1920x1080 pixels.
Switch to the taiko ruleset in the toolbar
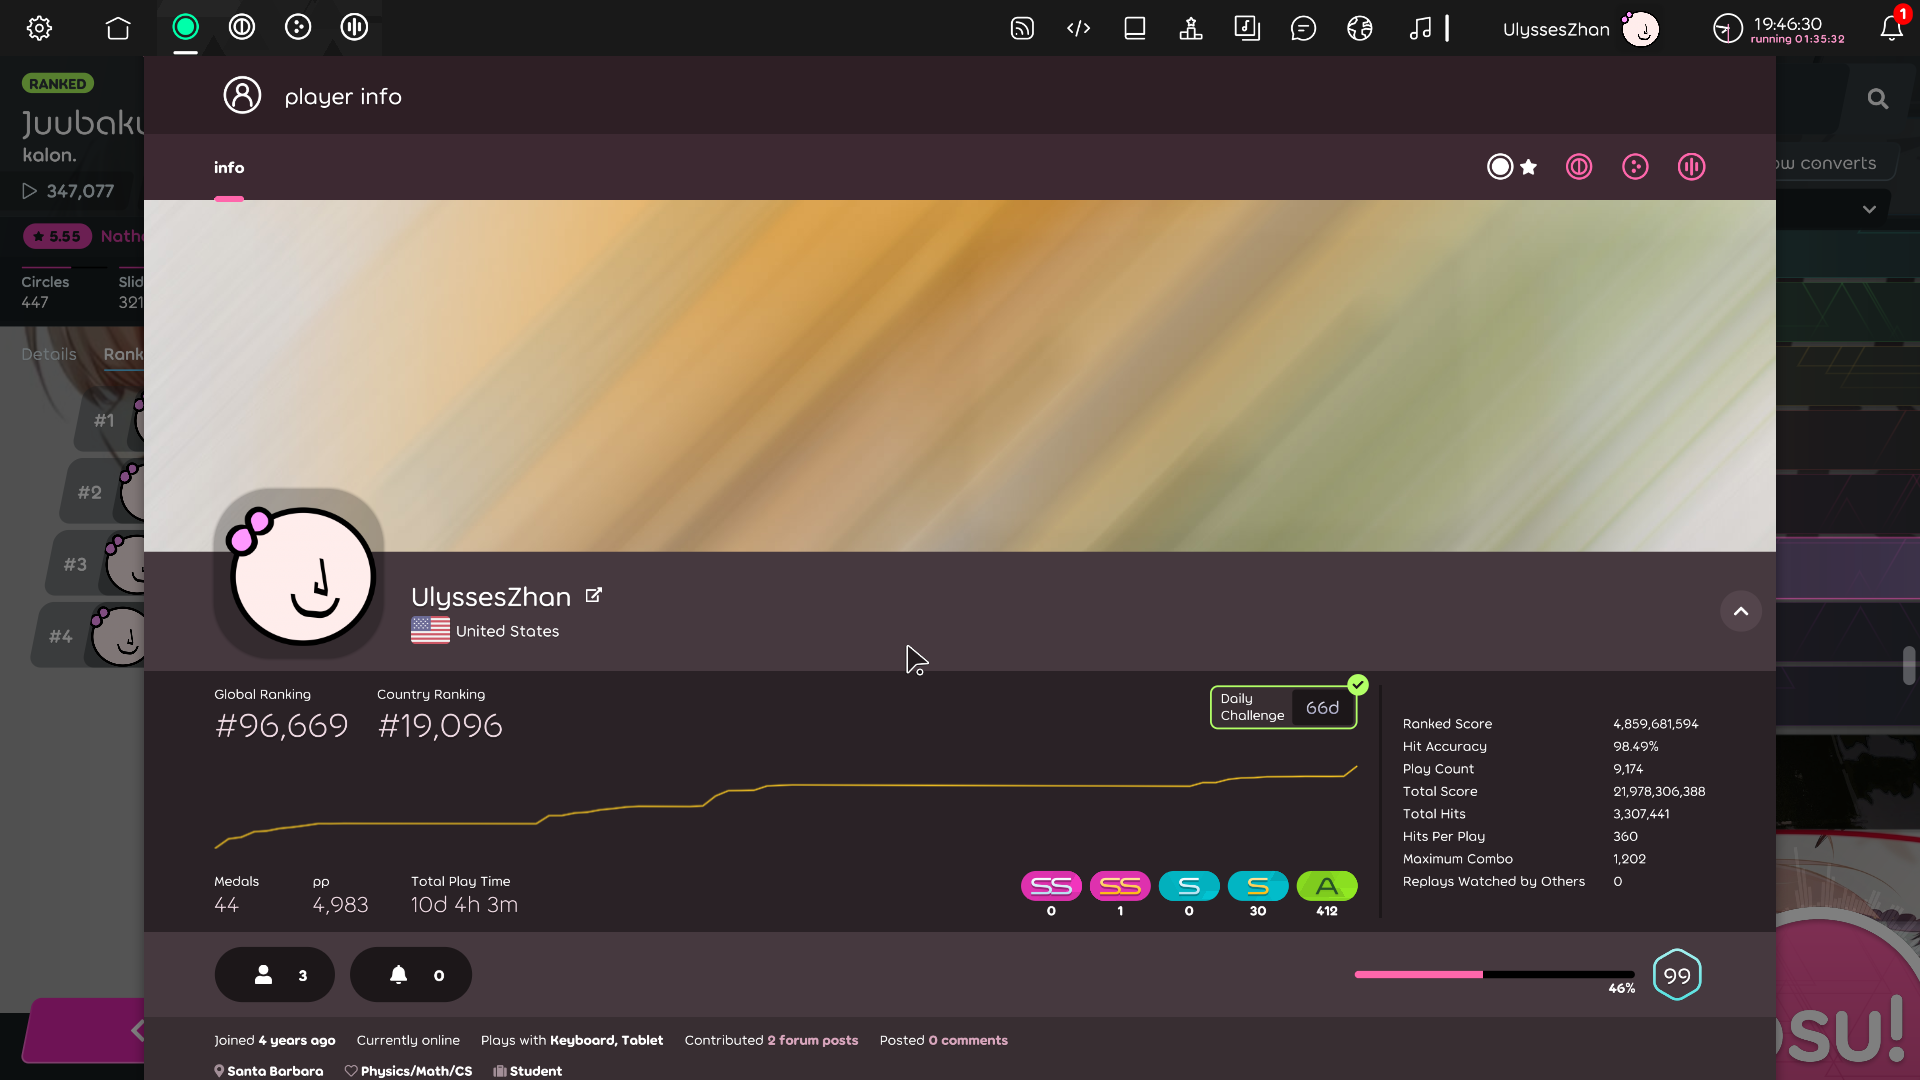pos(241,27)
